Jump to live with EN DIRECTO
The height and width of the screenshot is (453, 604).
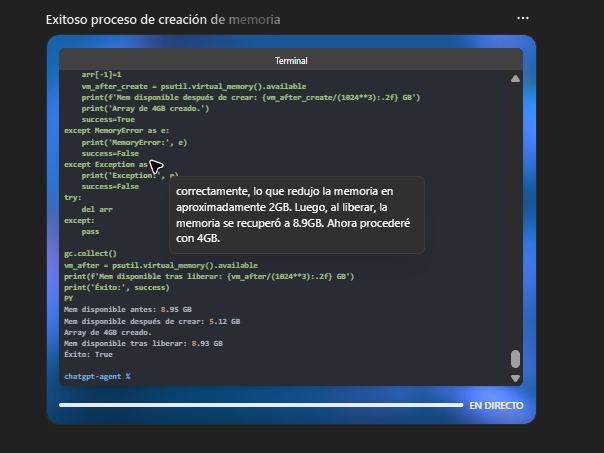click(x=496, y=406)
